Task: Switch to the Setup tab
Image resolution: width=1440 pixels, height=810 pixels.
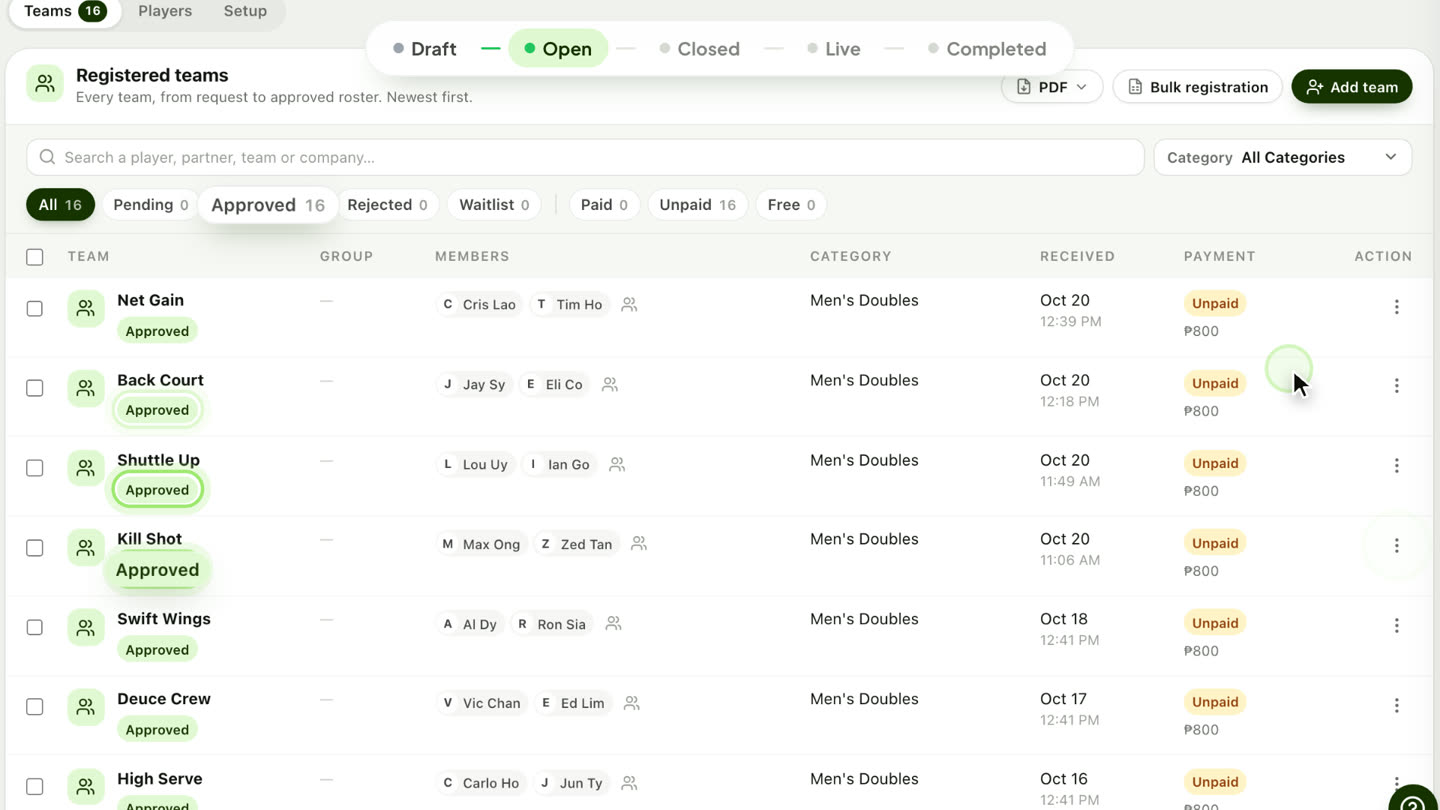Action: pos(245,11)
